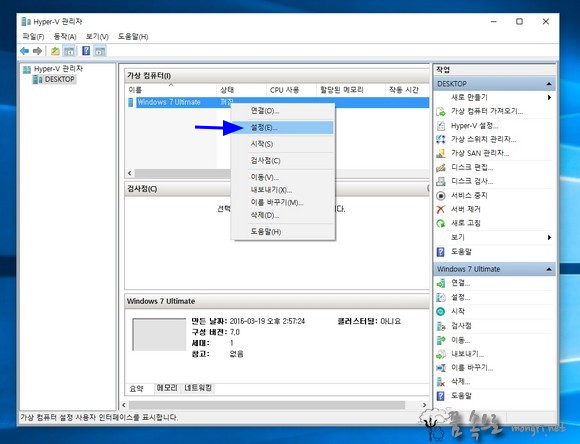The image size is (580, 444).
Task: Click the VM list scrollbar left arrow
Action: click(130, 173)
